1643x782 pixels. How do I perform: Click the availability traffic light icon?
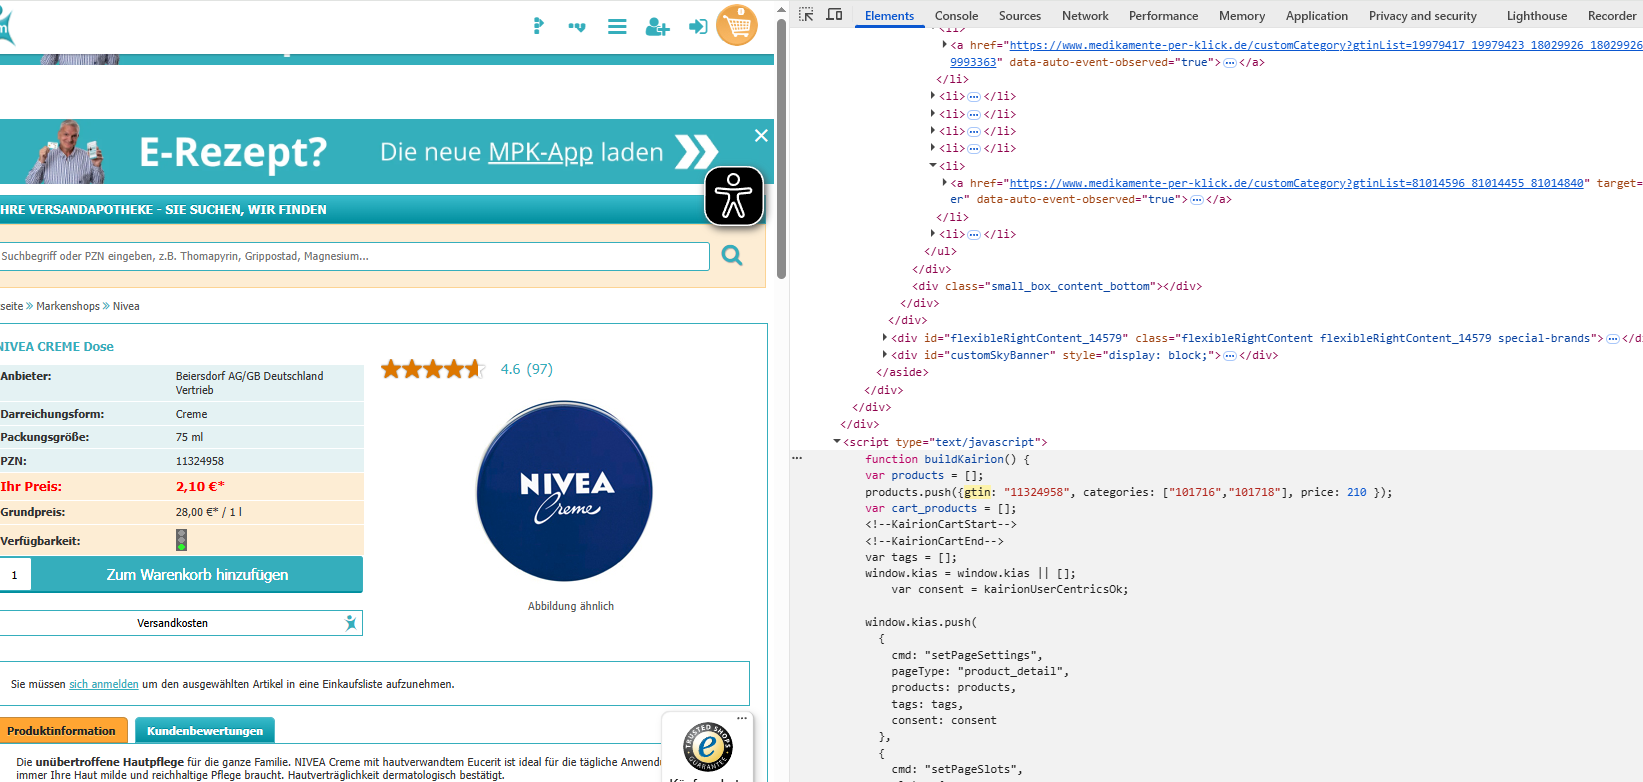[181, 540]
